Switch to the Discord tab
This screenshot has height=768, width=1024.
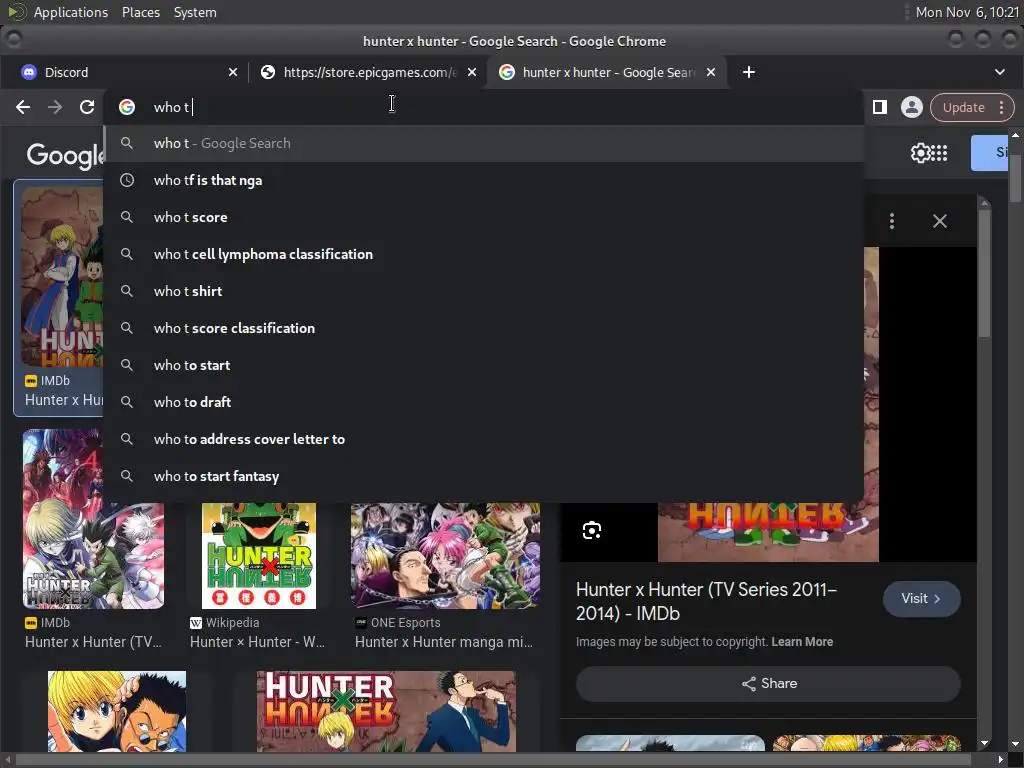click(123, 72)
